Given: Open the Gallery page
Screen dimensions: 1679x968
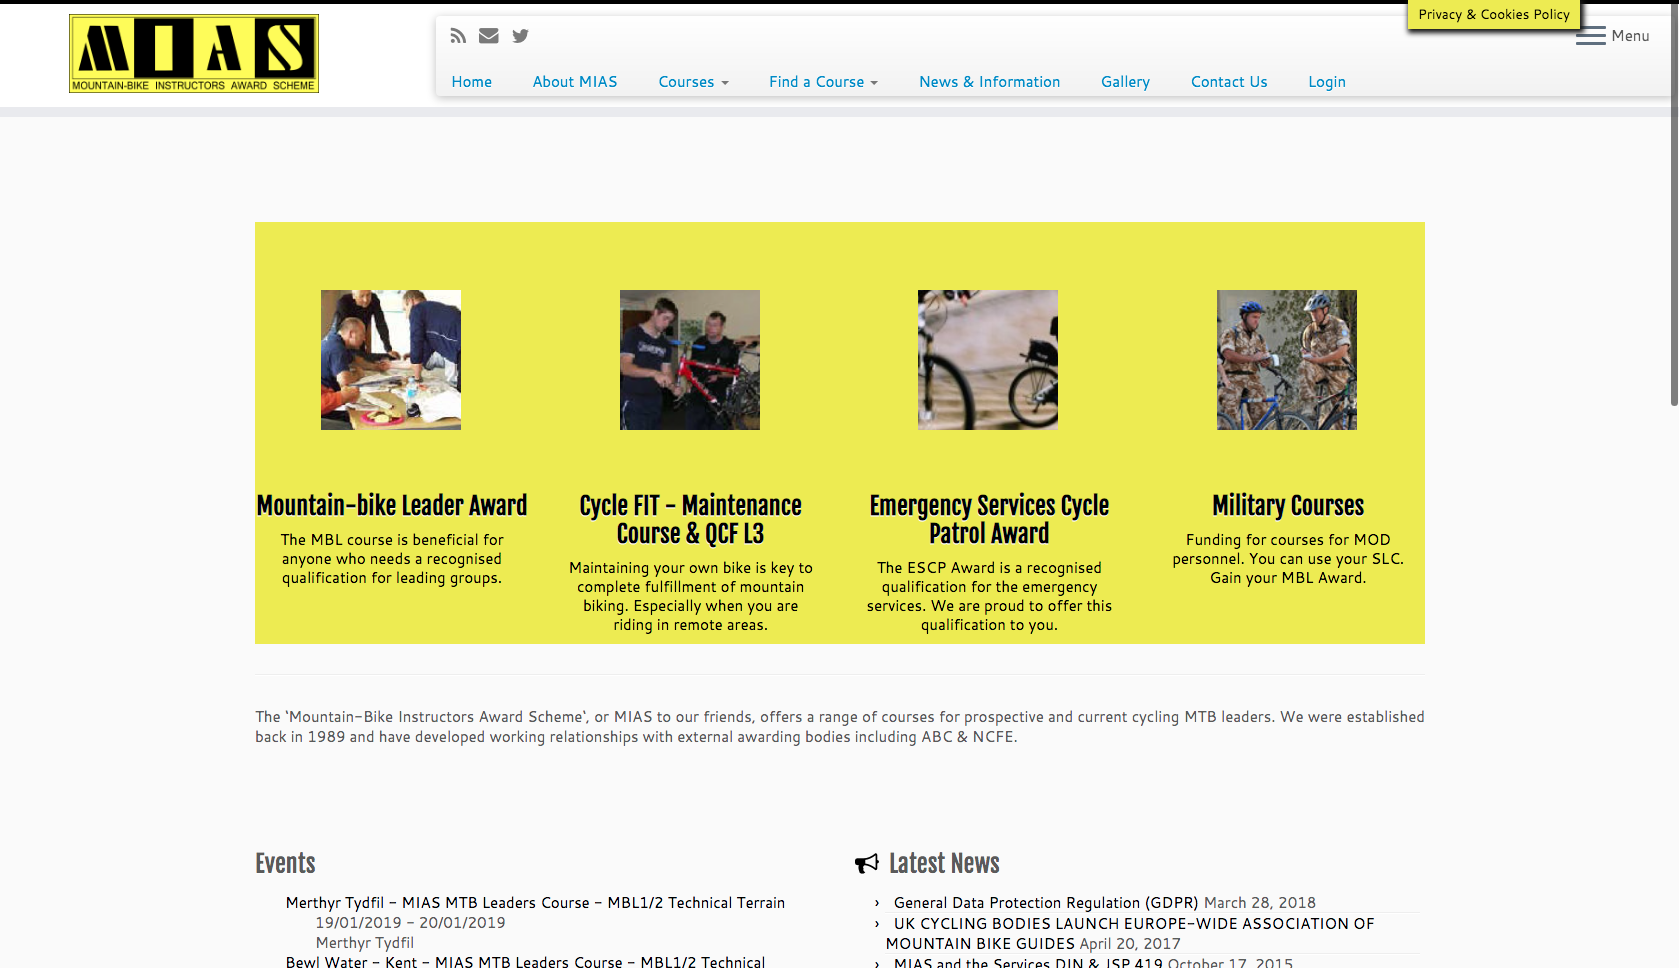Looking at the screenshot, I should click(1126, 82).
